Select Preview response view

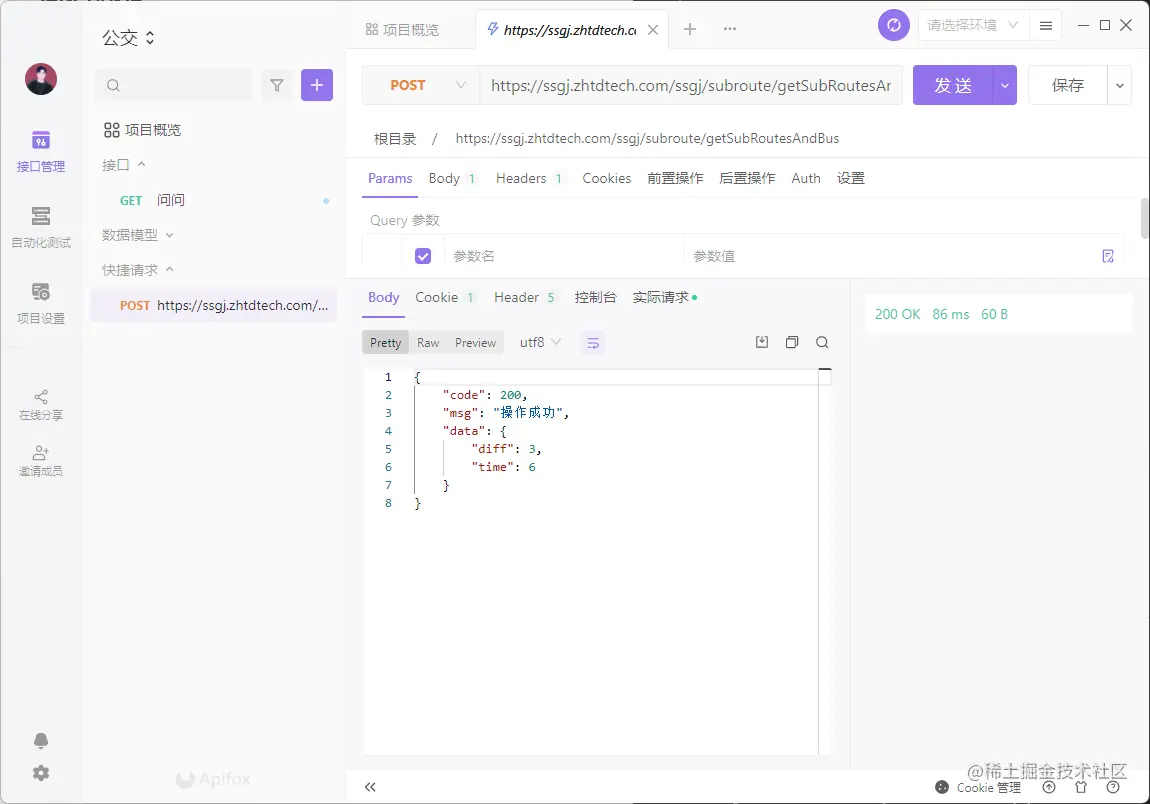tap(475, 343)
